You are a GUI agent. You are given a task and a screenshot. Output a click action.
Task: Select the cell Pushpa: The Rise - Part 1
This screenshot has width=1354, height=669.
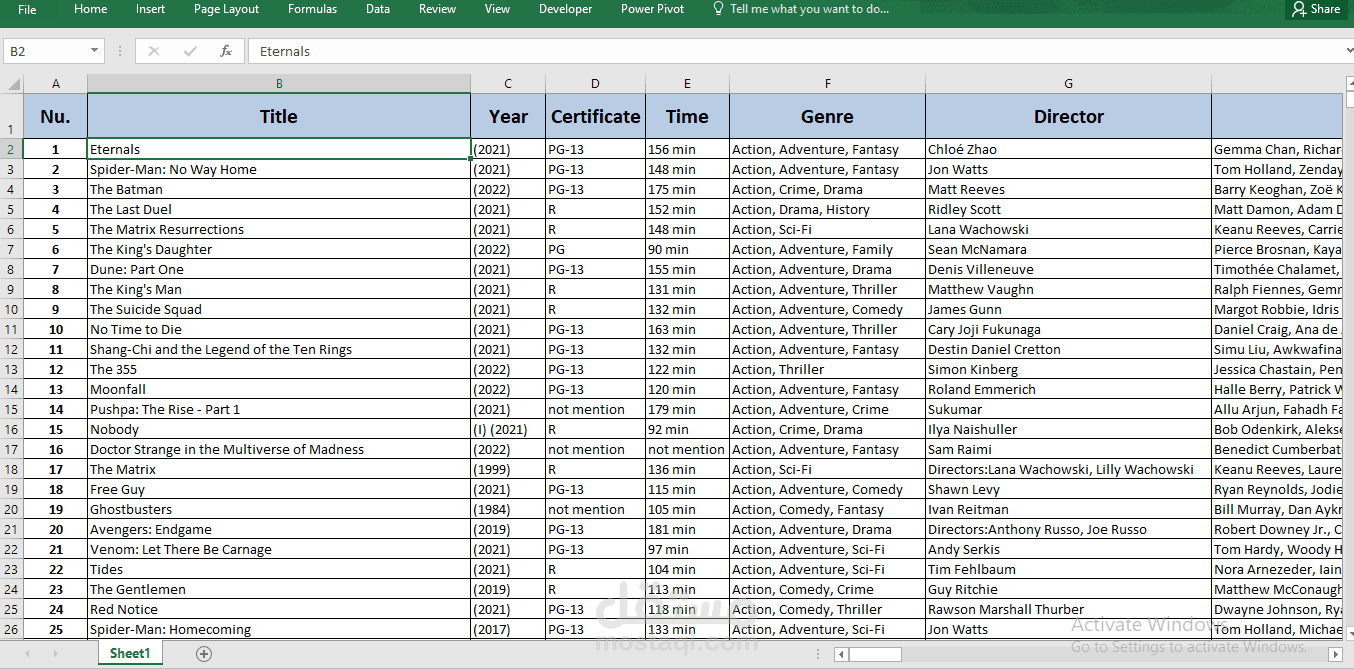[x=279, y=409]
